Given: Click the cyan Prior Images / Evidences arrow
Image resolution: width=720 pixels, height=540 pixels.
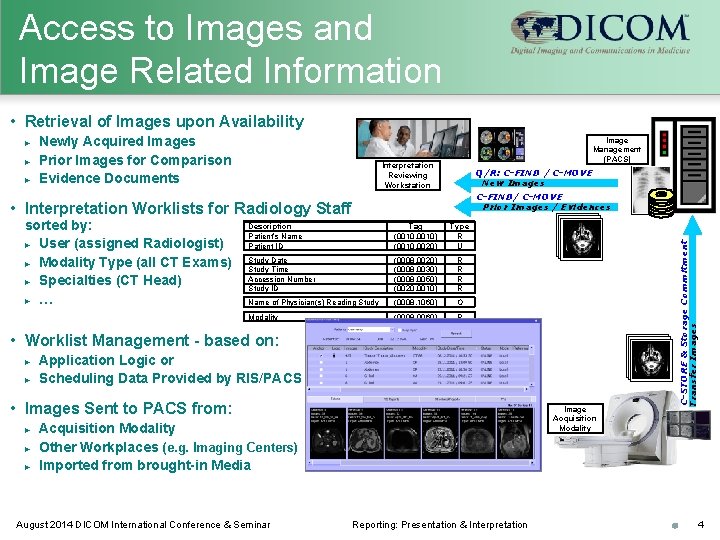Looking at the screenshot, I should [536, 207].
